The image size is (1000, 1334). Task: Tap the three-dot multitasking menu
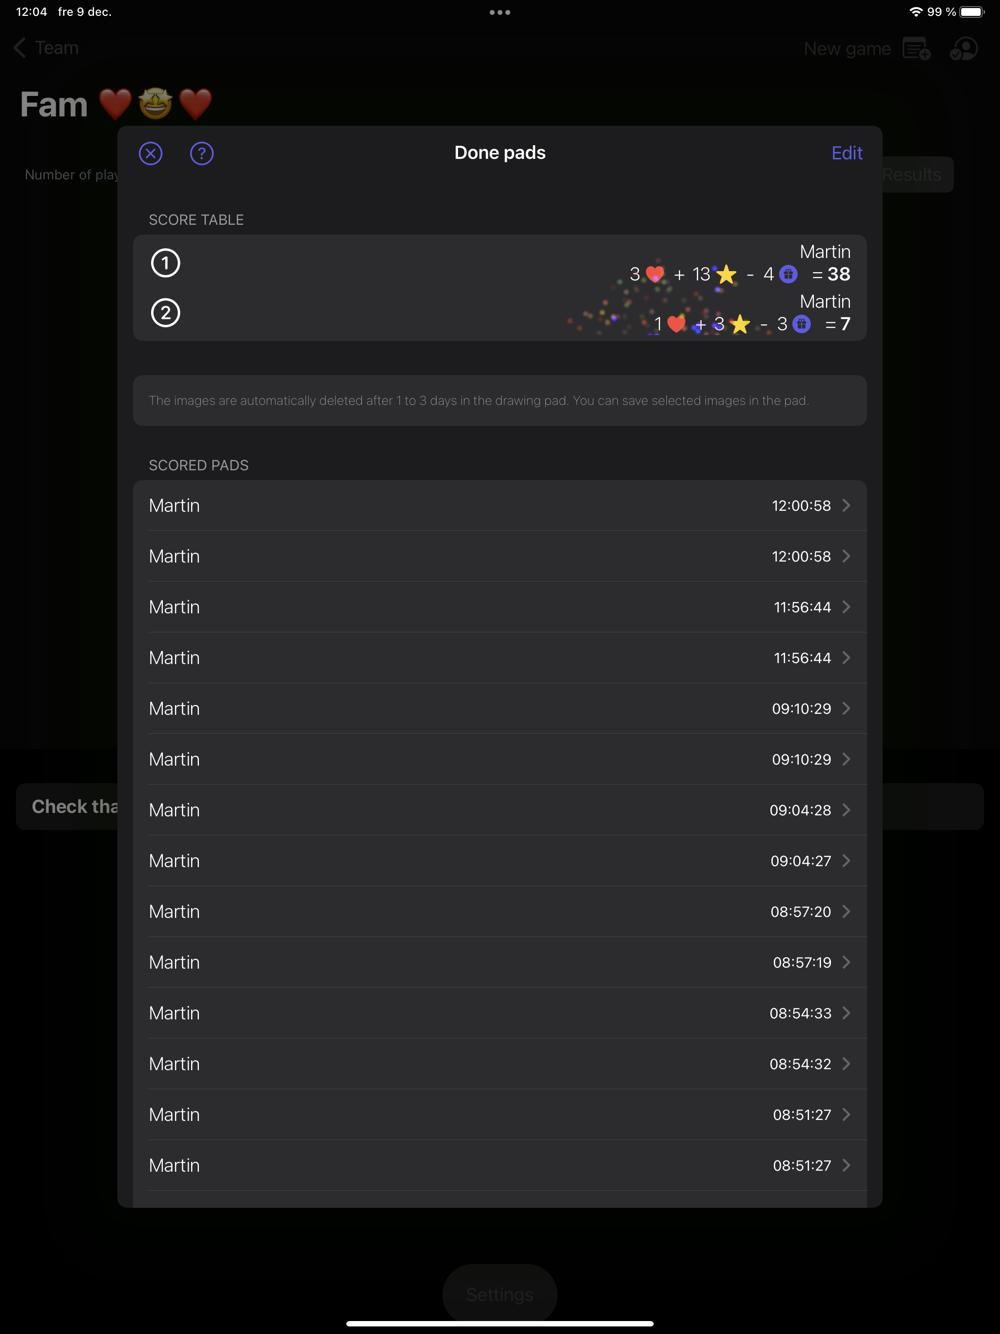click(x=500, y=13)
